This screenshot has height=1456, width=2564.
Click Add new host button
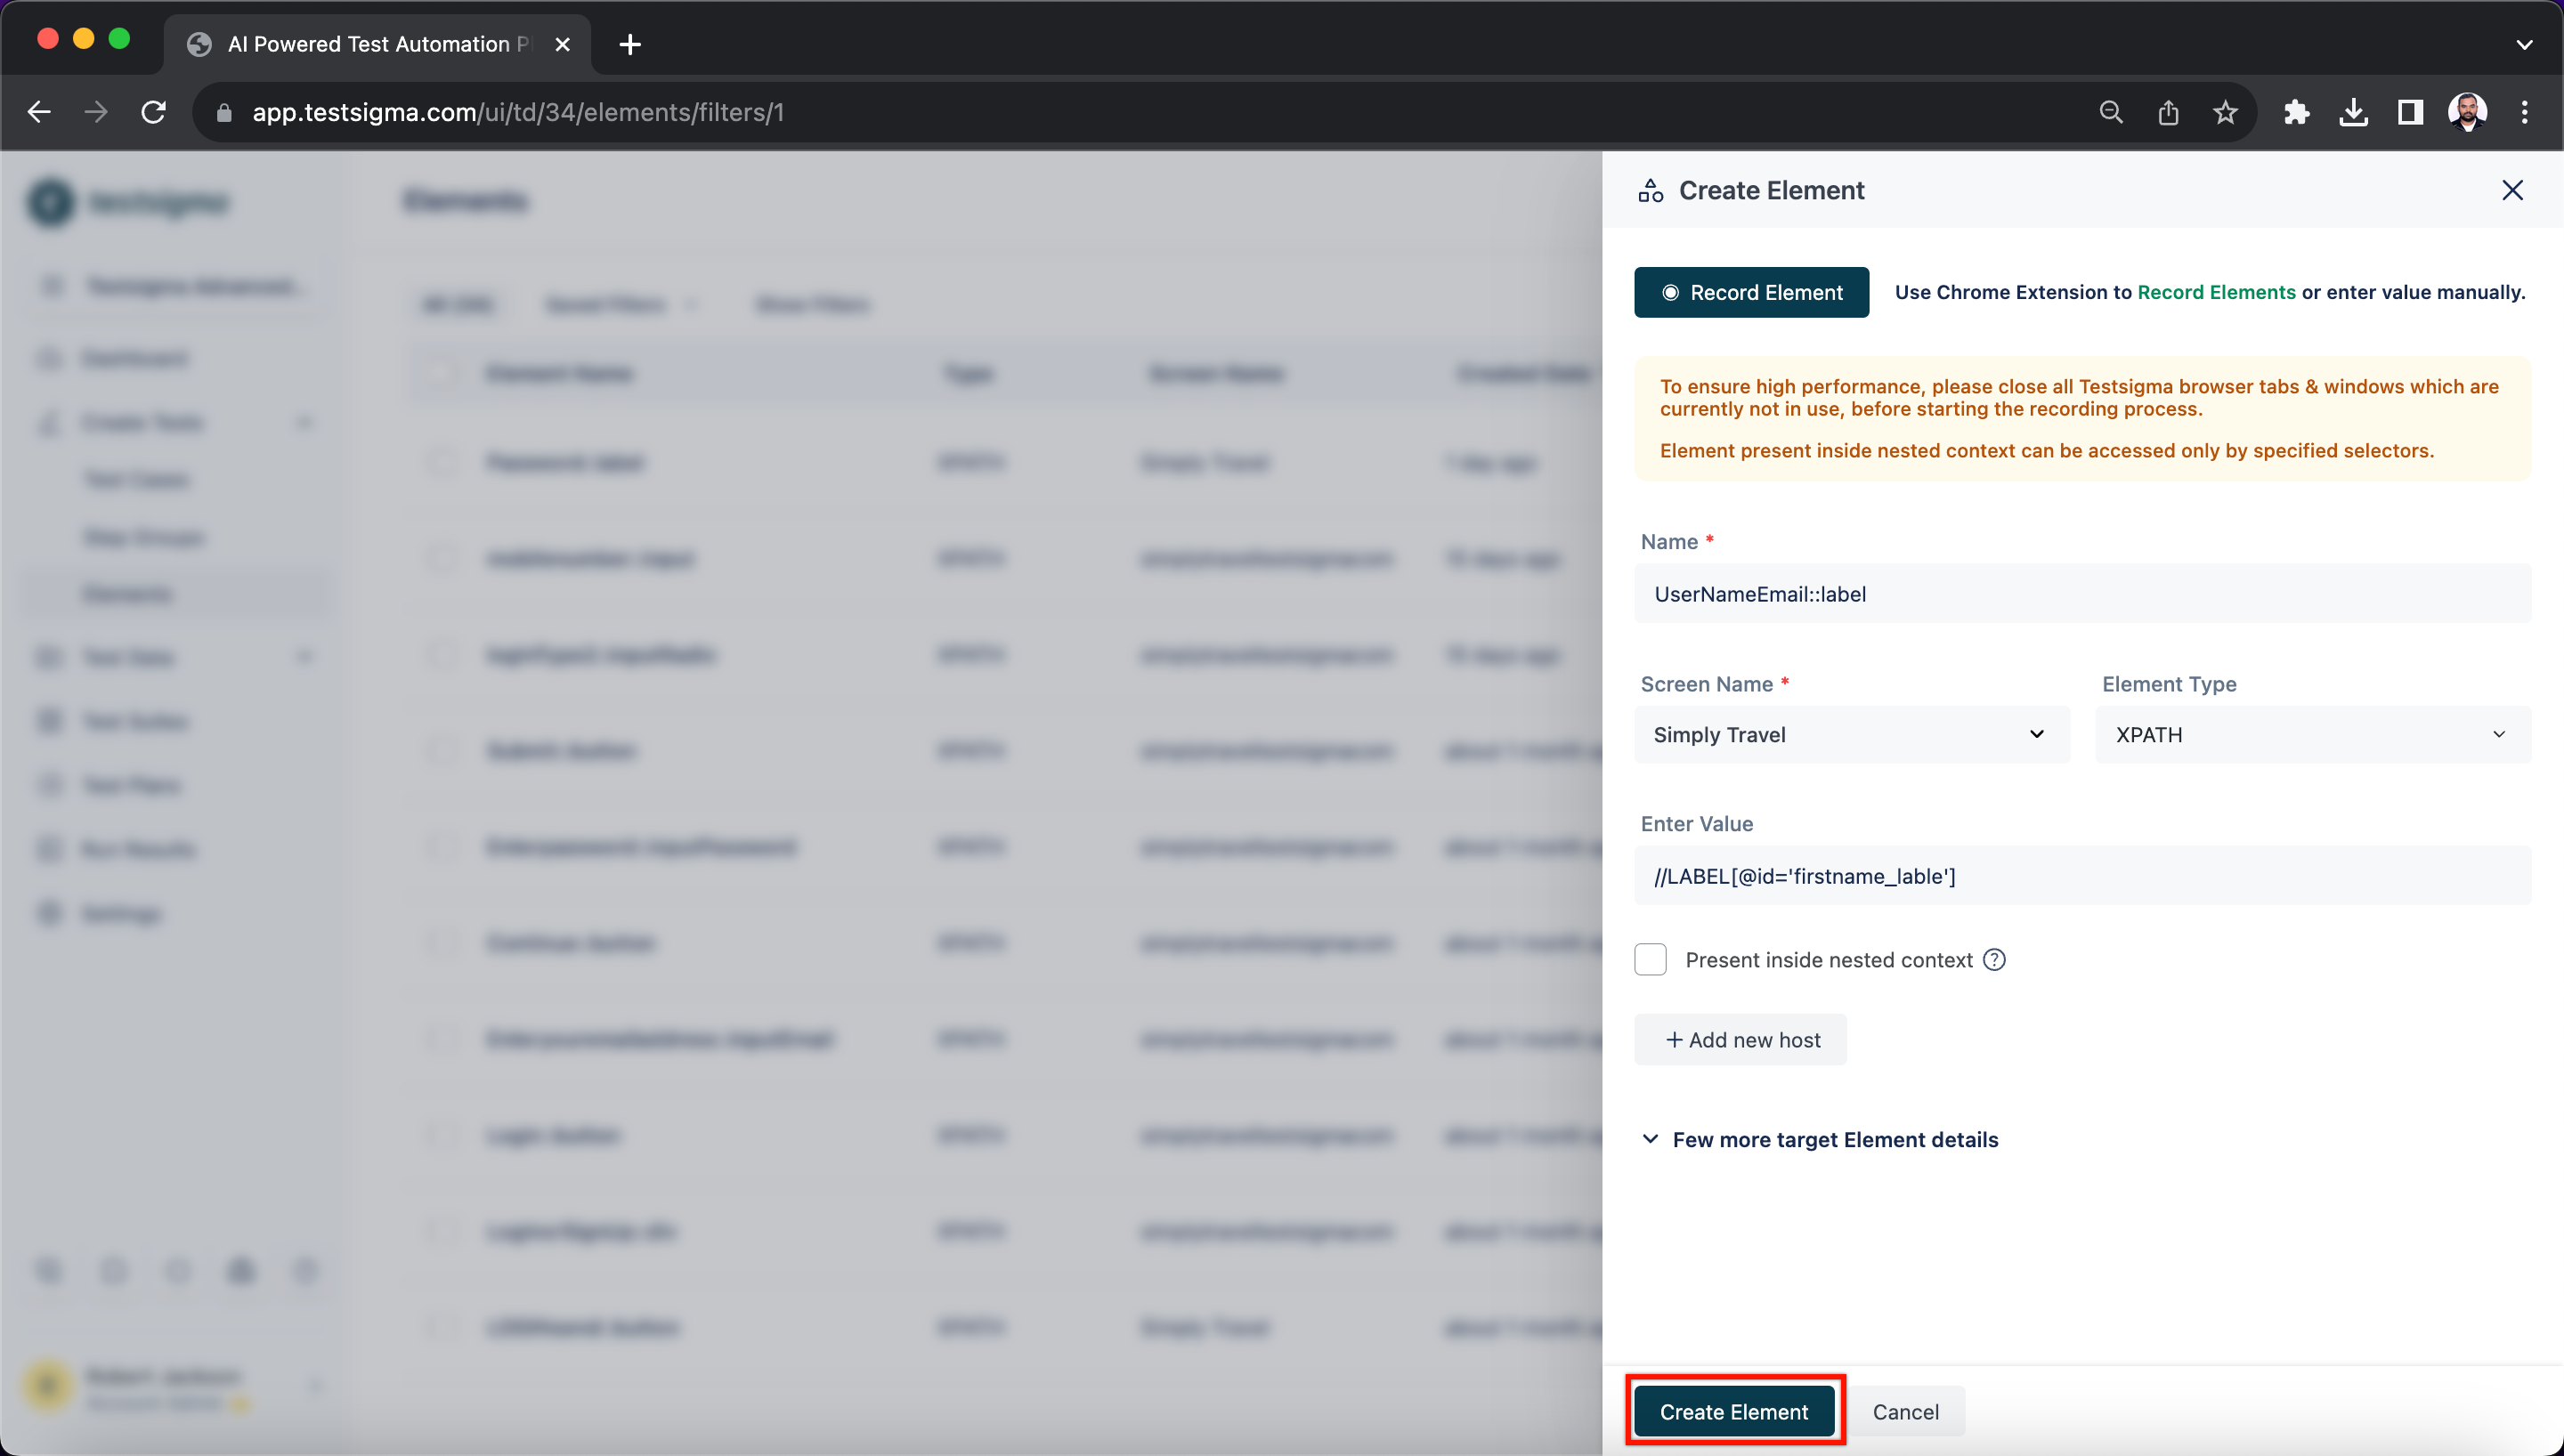click(1740, 1039)
